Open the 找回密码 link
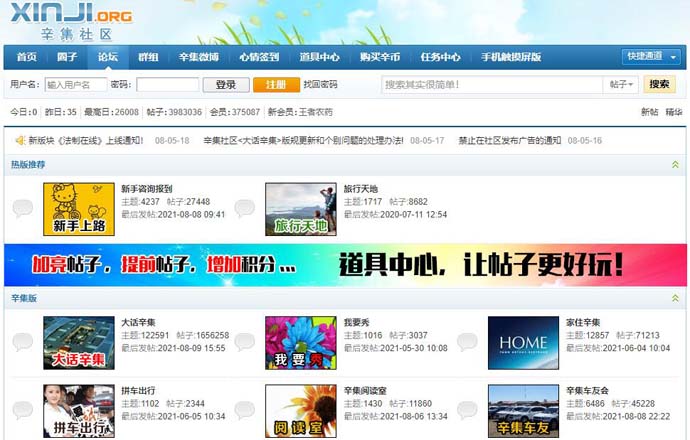Image resolution: width=690 pixels, height=440 pixels. (320, 85)
